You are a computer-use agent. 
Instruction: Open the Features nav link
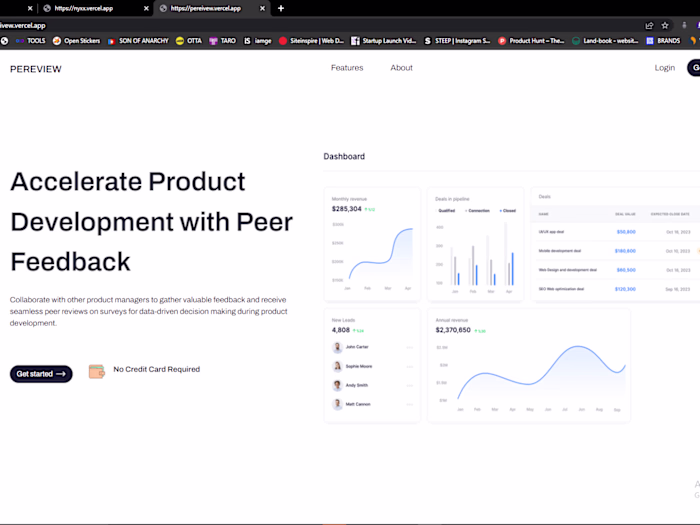pyautogui.click(x=347, y=68)
